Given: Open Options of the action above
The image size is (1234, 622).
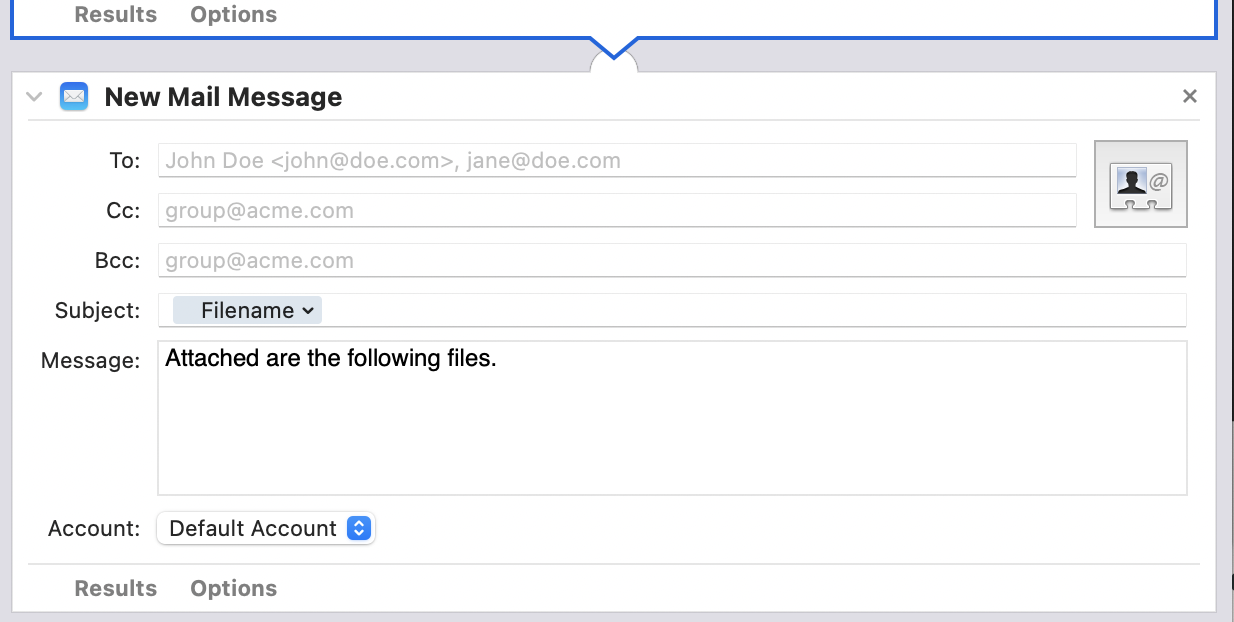Looking at the screenshot, I should 234,15.
